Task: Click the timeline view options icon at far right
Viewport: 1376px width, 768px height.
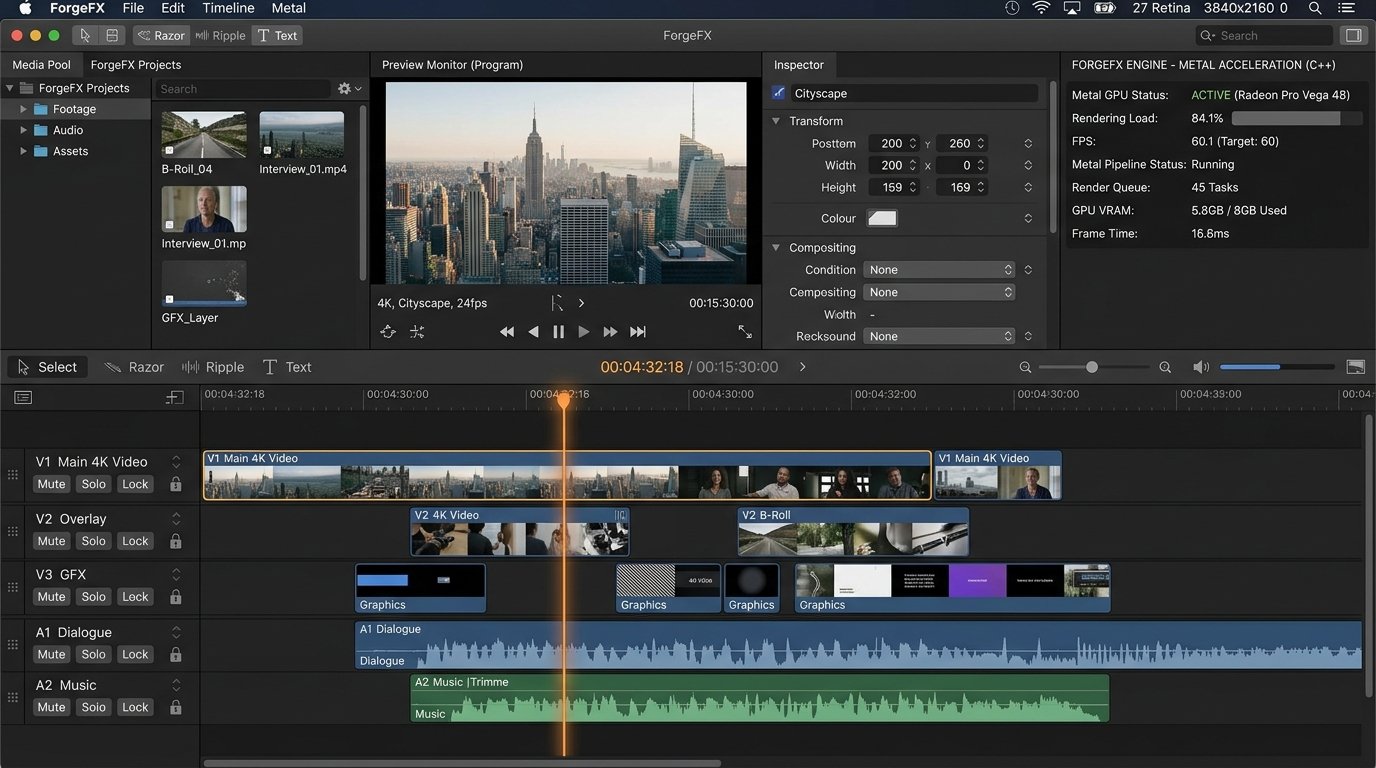Action: pyautogui.click(x=1356, y=367)
